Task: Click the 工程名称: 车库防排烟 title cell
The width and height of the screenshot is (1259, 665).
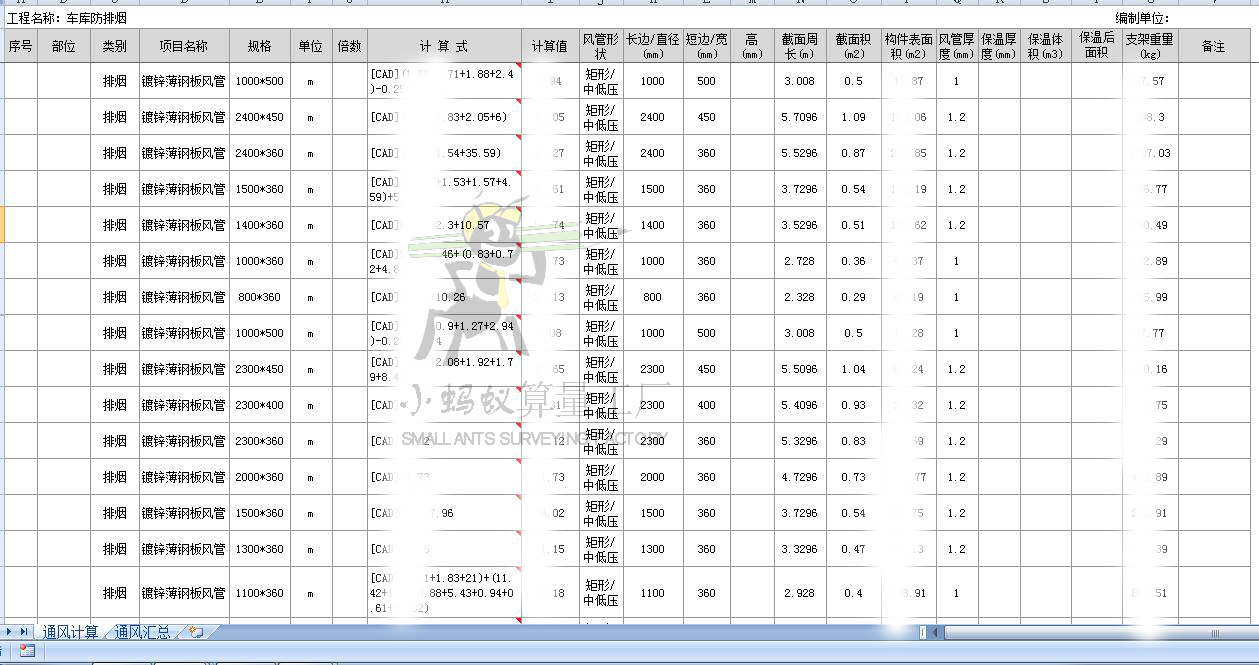Action: click(x=67, y=18)
